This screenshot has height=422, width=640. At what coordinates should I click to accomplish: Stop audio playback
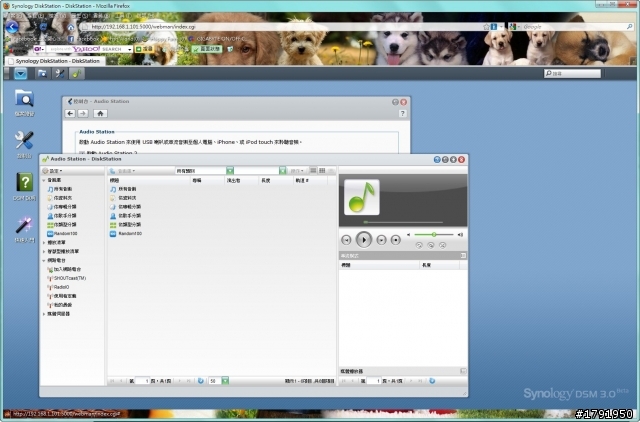click(x=396, y=240)
